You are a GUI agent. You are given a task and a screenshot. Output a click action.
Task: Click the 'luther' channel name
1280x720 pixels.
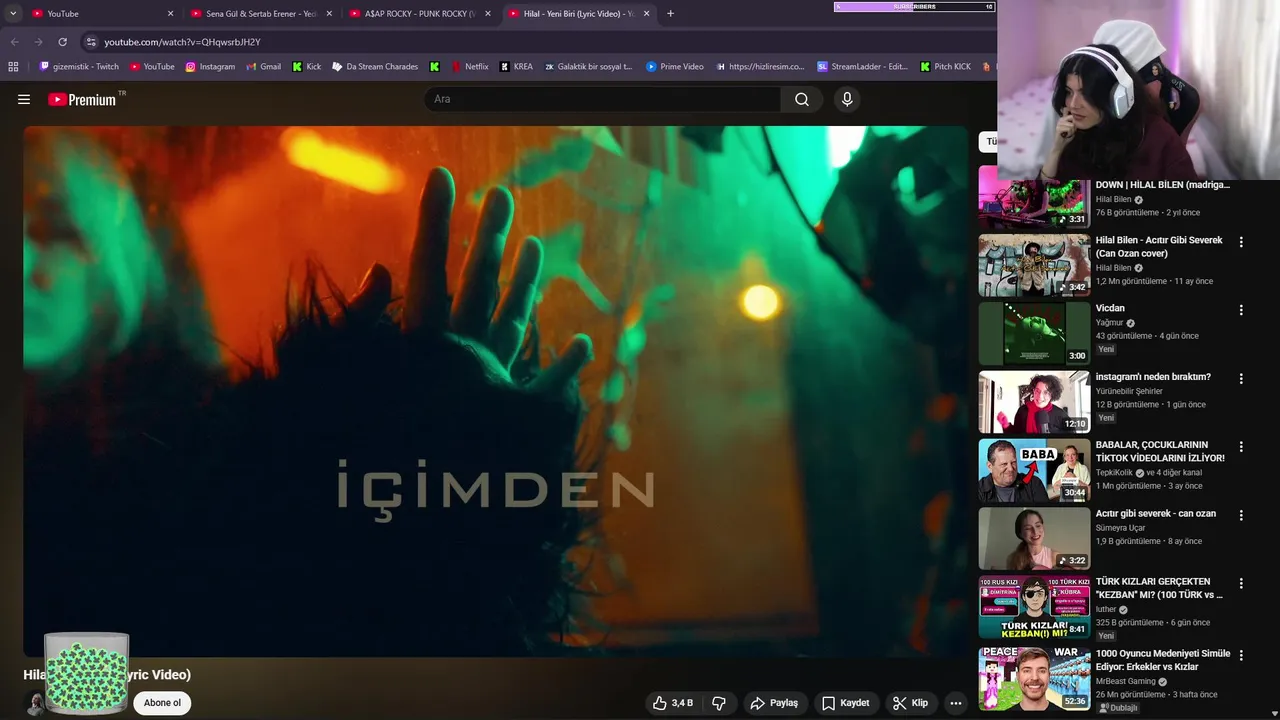point(1105,609)
